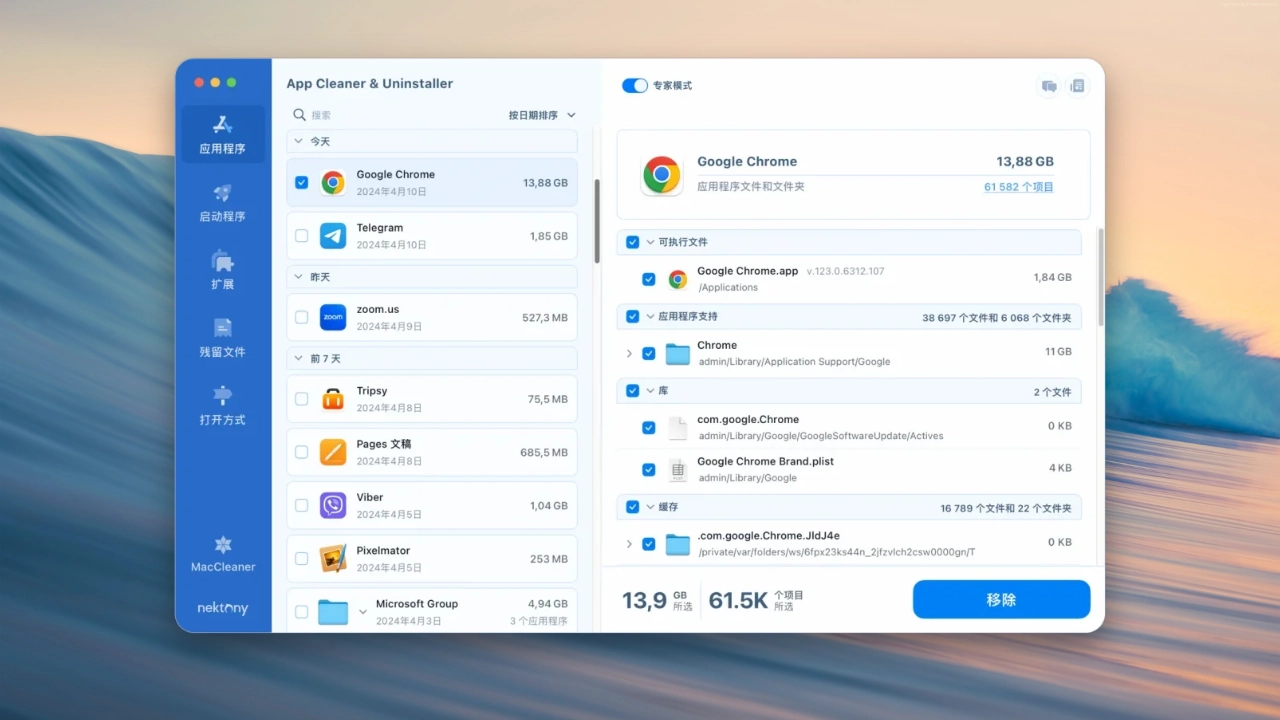Expand the .com.google.Chrome.JIdJ4e folder

tap(629, 544)
